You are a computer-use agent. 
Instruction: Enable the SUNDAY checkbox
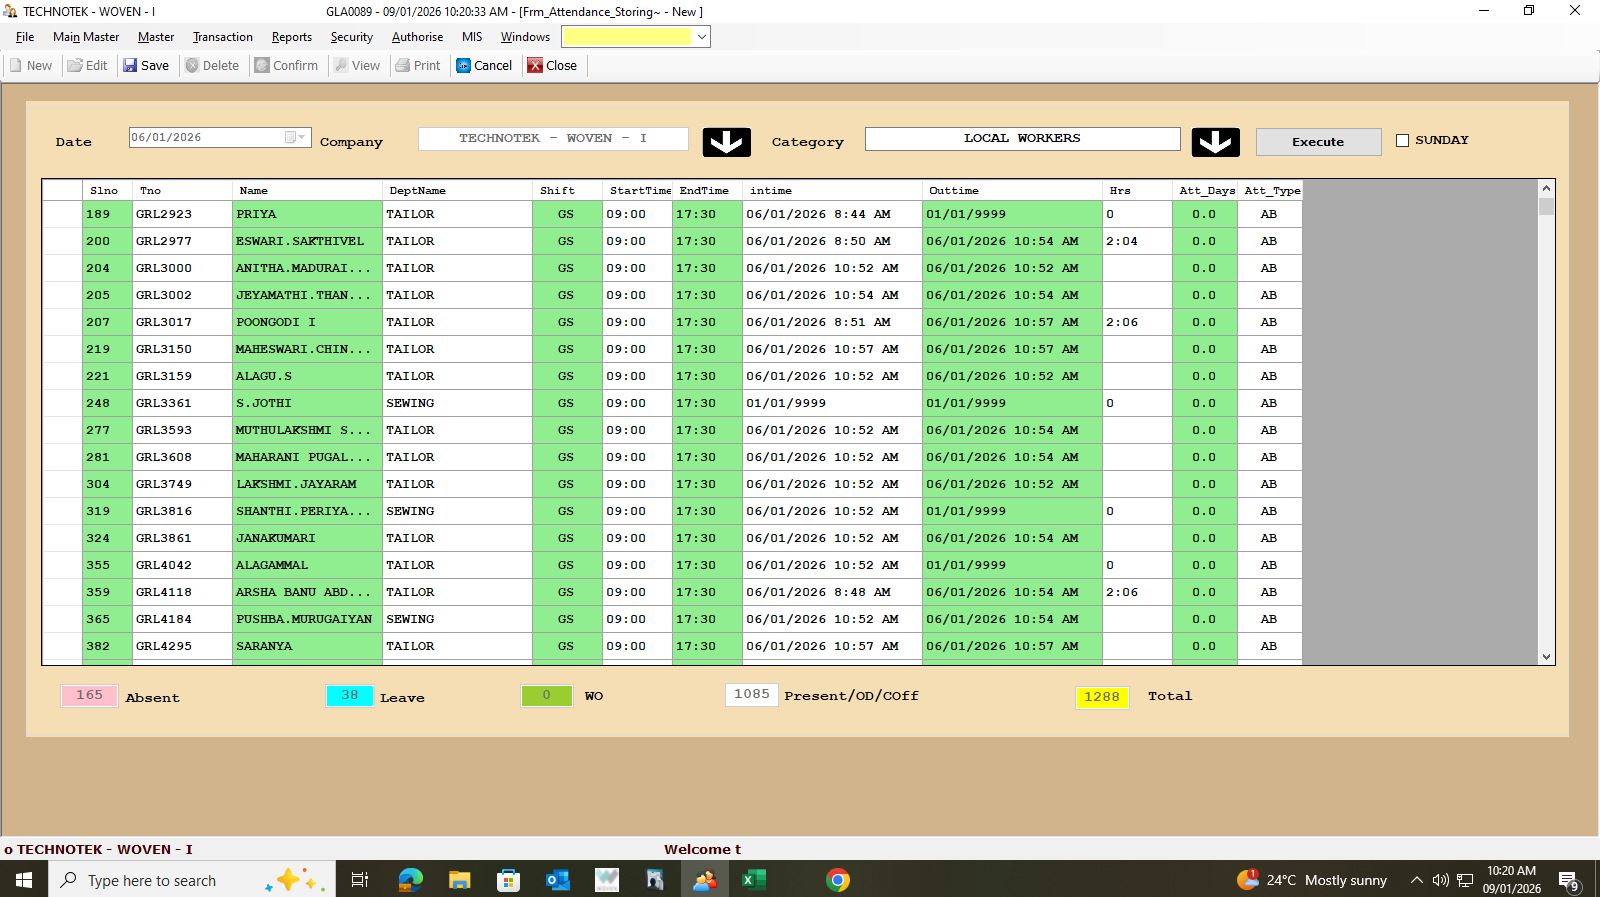[1402, 141]
